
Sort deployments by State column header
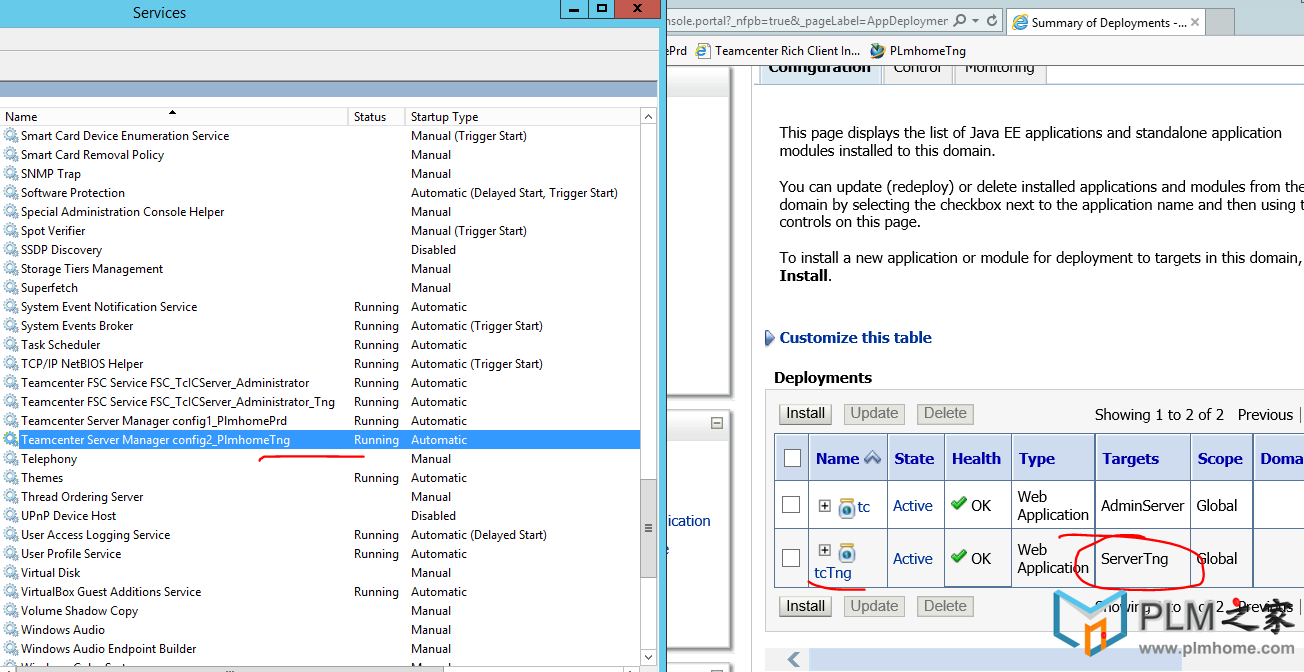point(914,459)
